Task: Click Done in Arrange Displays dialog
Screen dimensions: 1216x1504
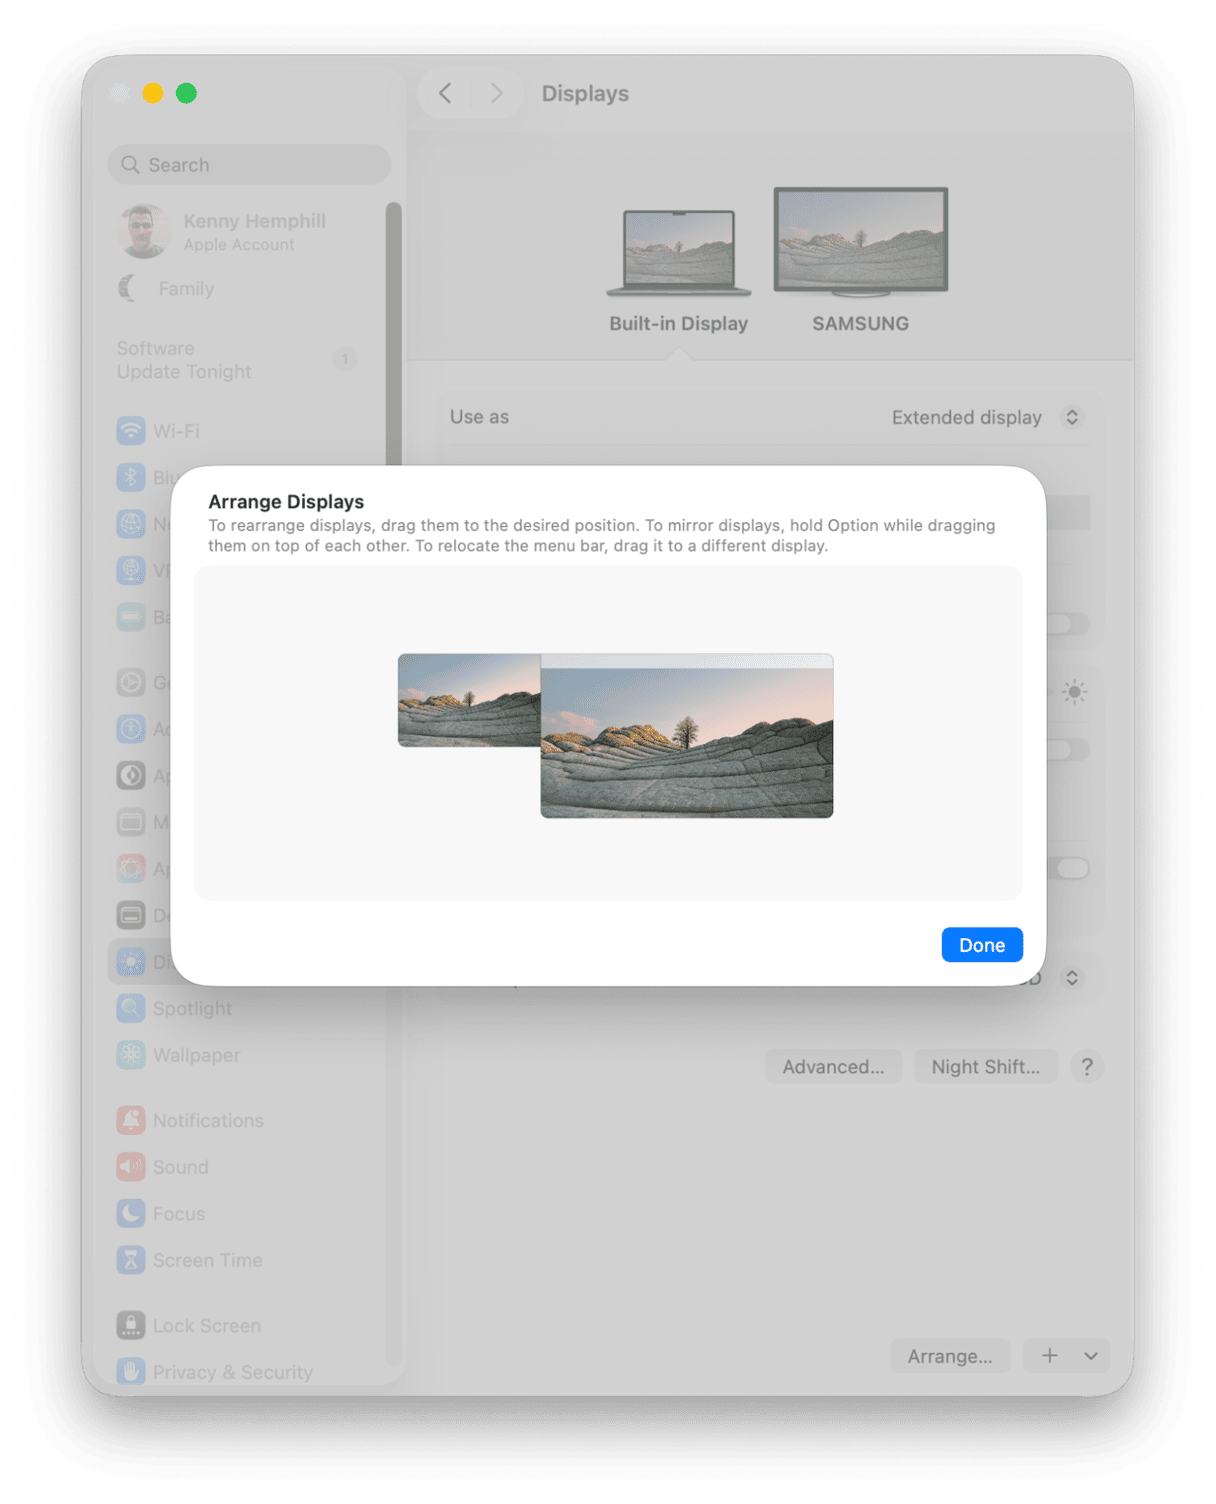Action: (x=981, y=945)
